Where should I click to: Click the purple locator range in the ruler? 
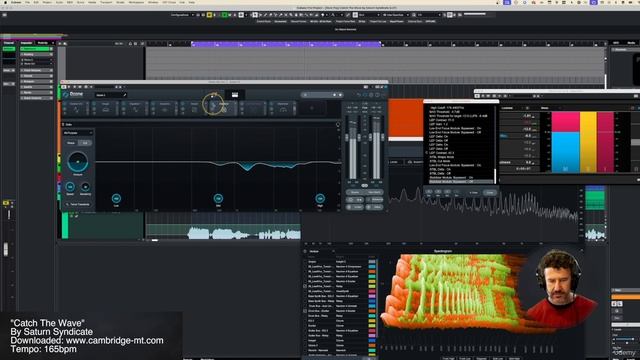click(x=286, y=43)
